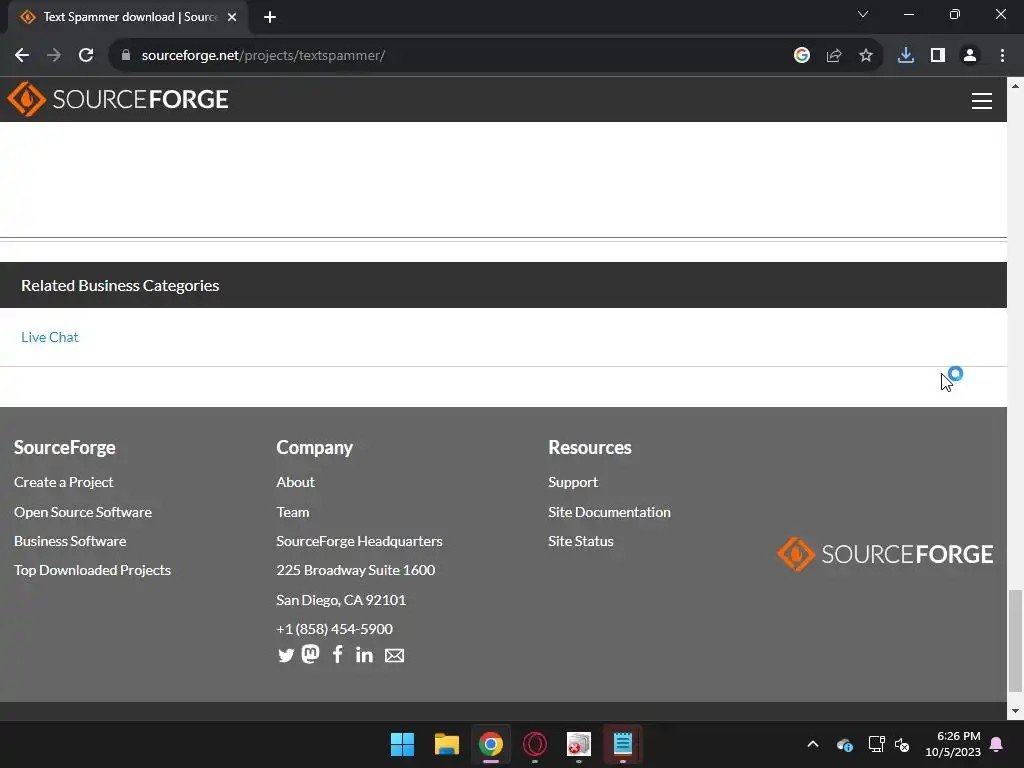Open Open Source Software link
The height and width of the screenshot is (768, 1024).
(x=83, y=512)
